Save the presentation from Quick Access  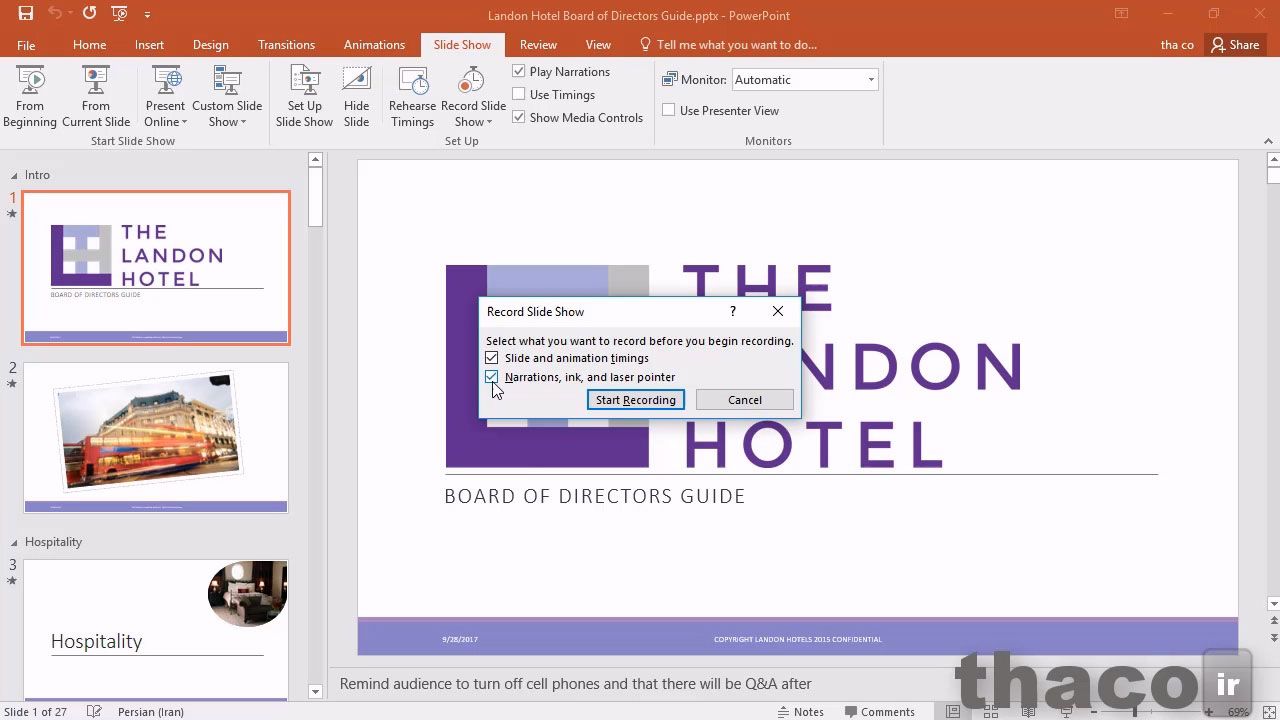pyautogui.click(x=26, y=14)
